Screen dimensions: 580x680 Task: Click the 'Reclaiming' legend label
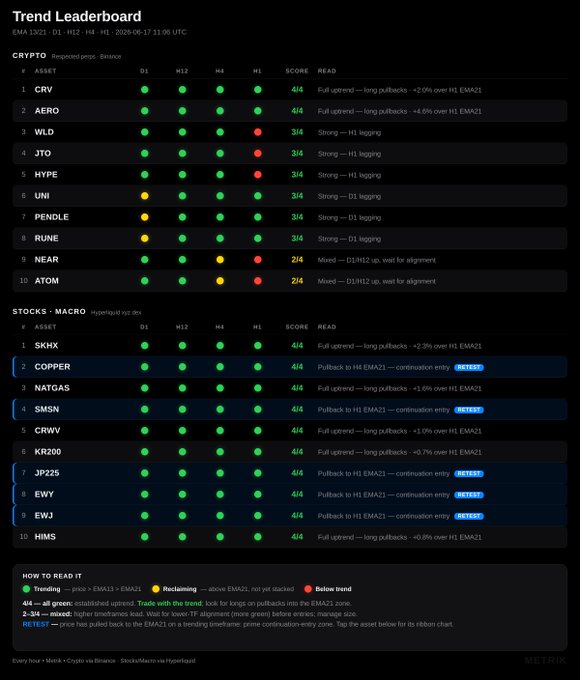pos(180,589)
